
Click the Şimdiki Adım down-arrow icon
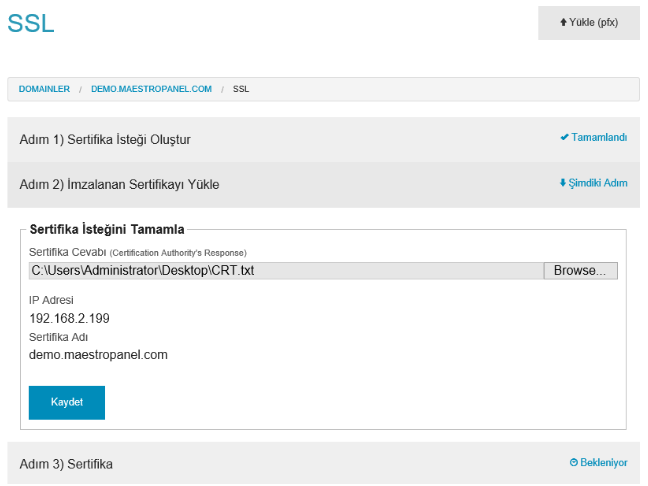pos(562,183)
